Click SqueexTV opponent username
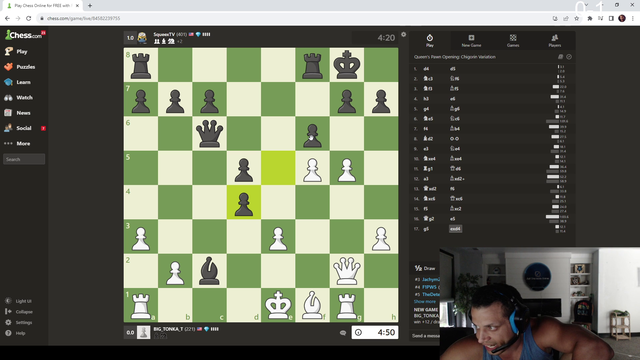 pos(164,35)
